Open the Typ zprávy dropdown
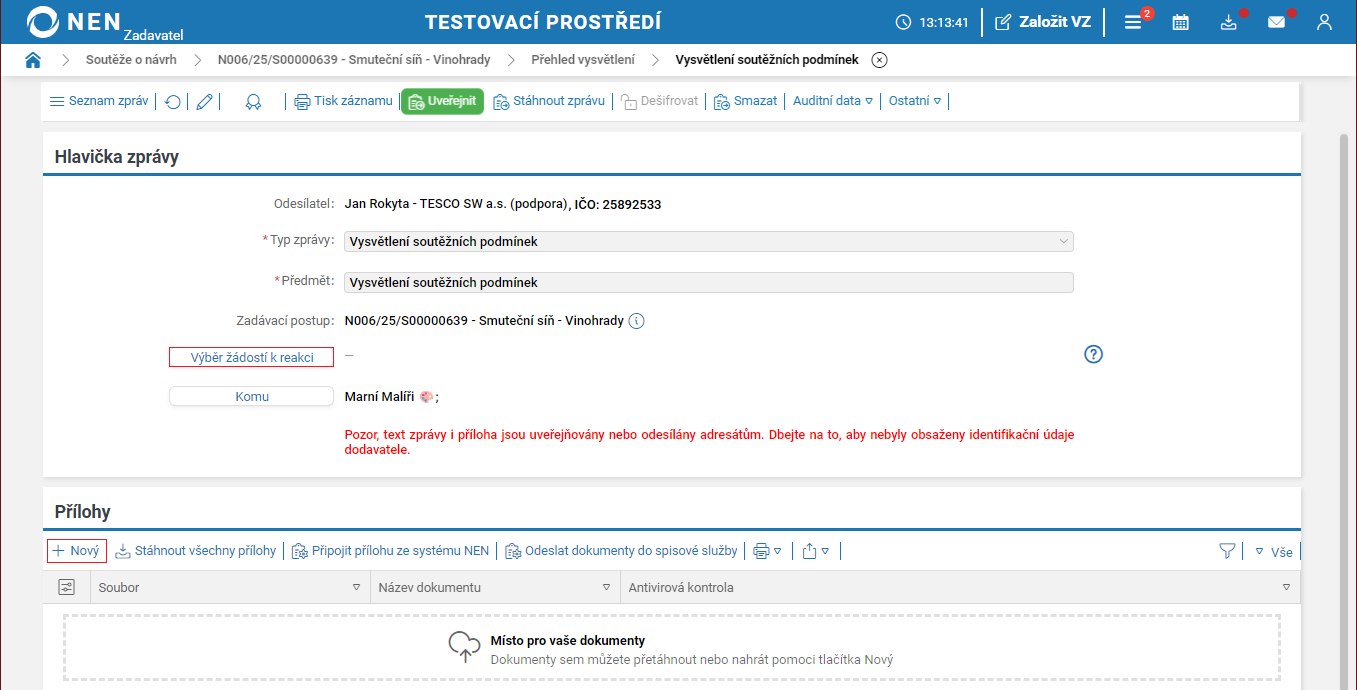 tap(708, 241)
